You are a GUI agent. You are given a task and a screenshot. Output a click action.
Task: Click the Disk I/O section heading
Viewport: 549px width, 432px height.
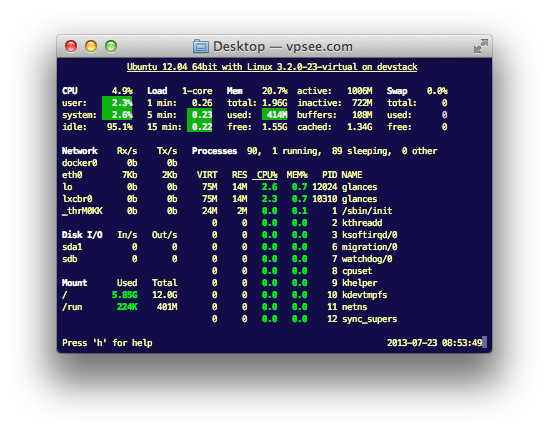click(x=82, y=235)
